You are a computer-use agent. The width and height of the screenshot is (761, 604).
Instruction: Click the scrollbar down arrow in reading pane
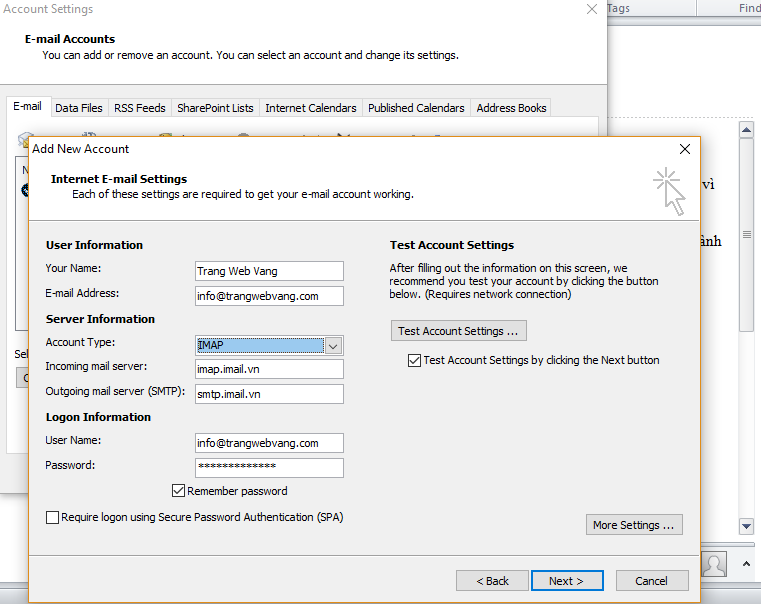(x=746, y=526)
